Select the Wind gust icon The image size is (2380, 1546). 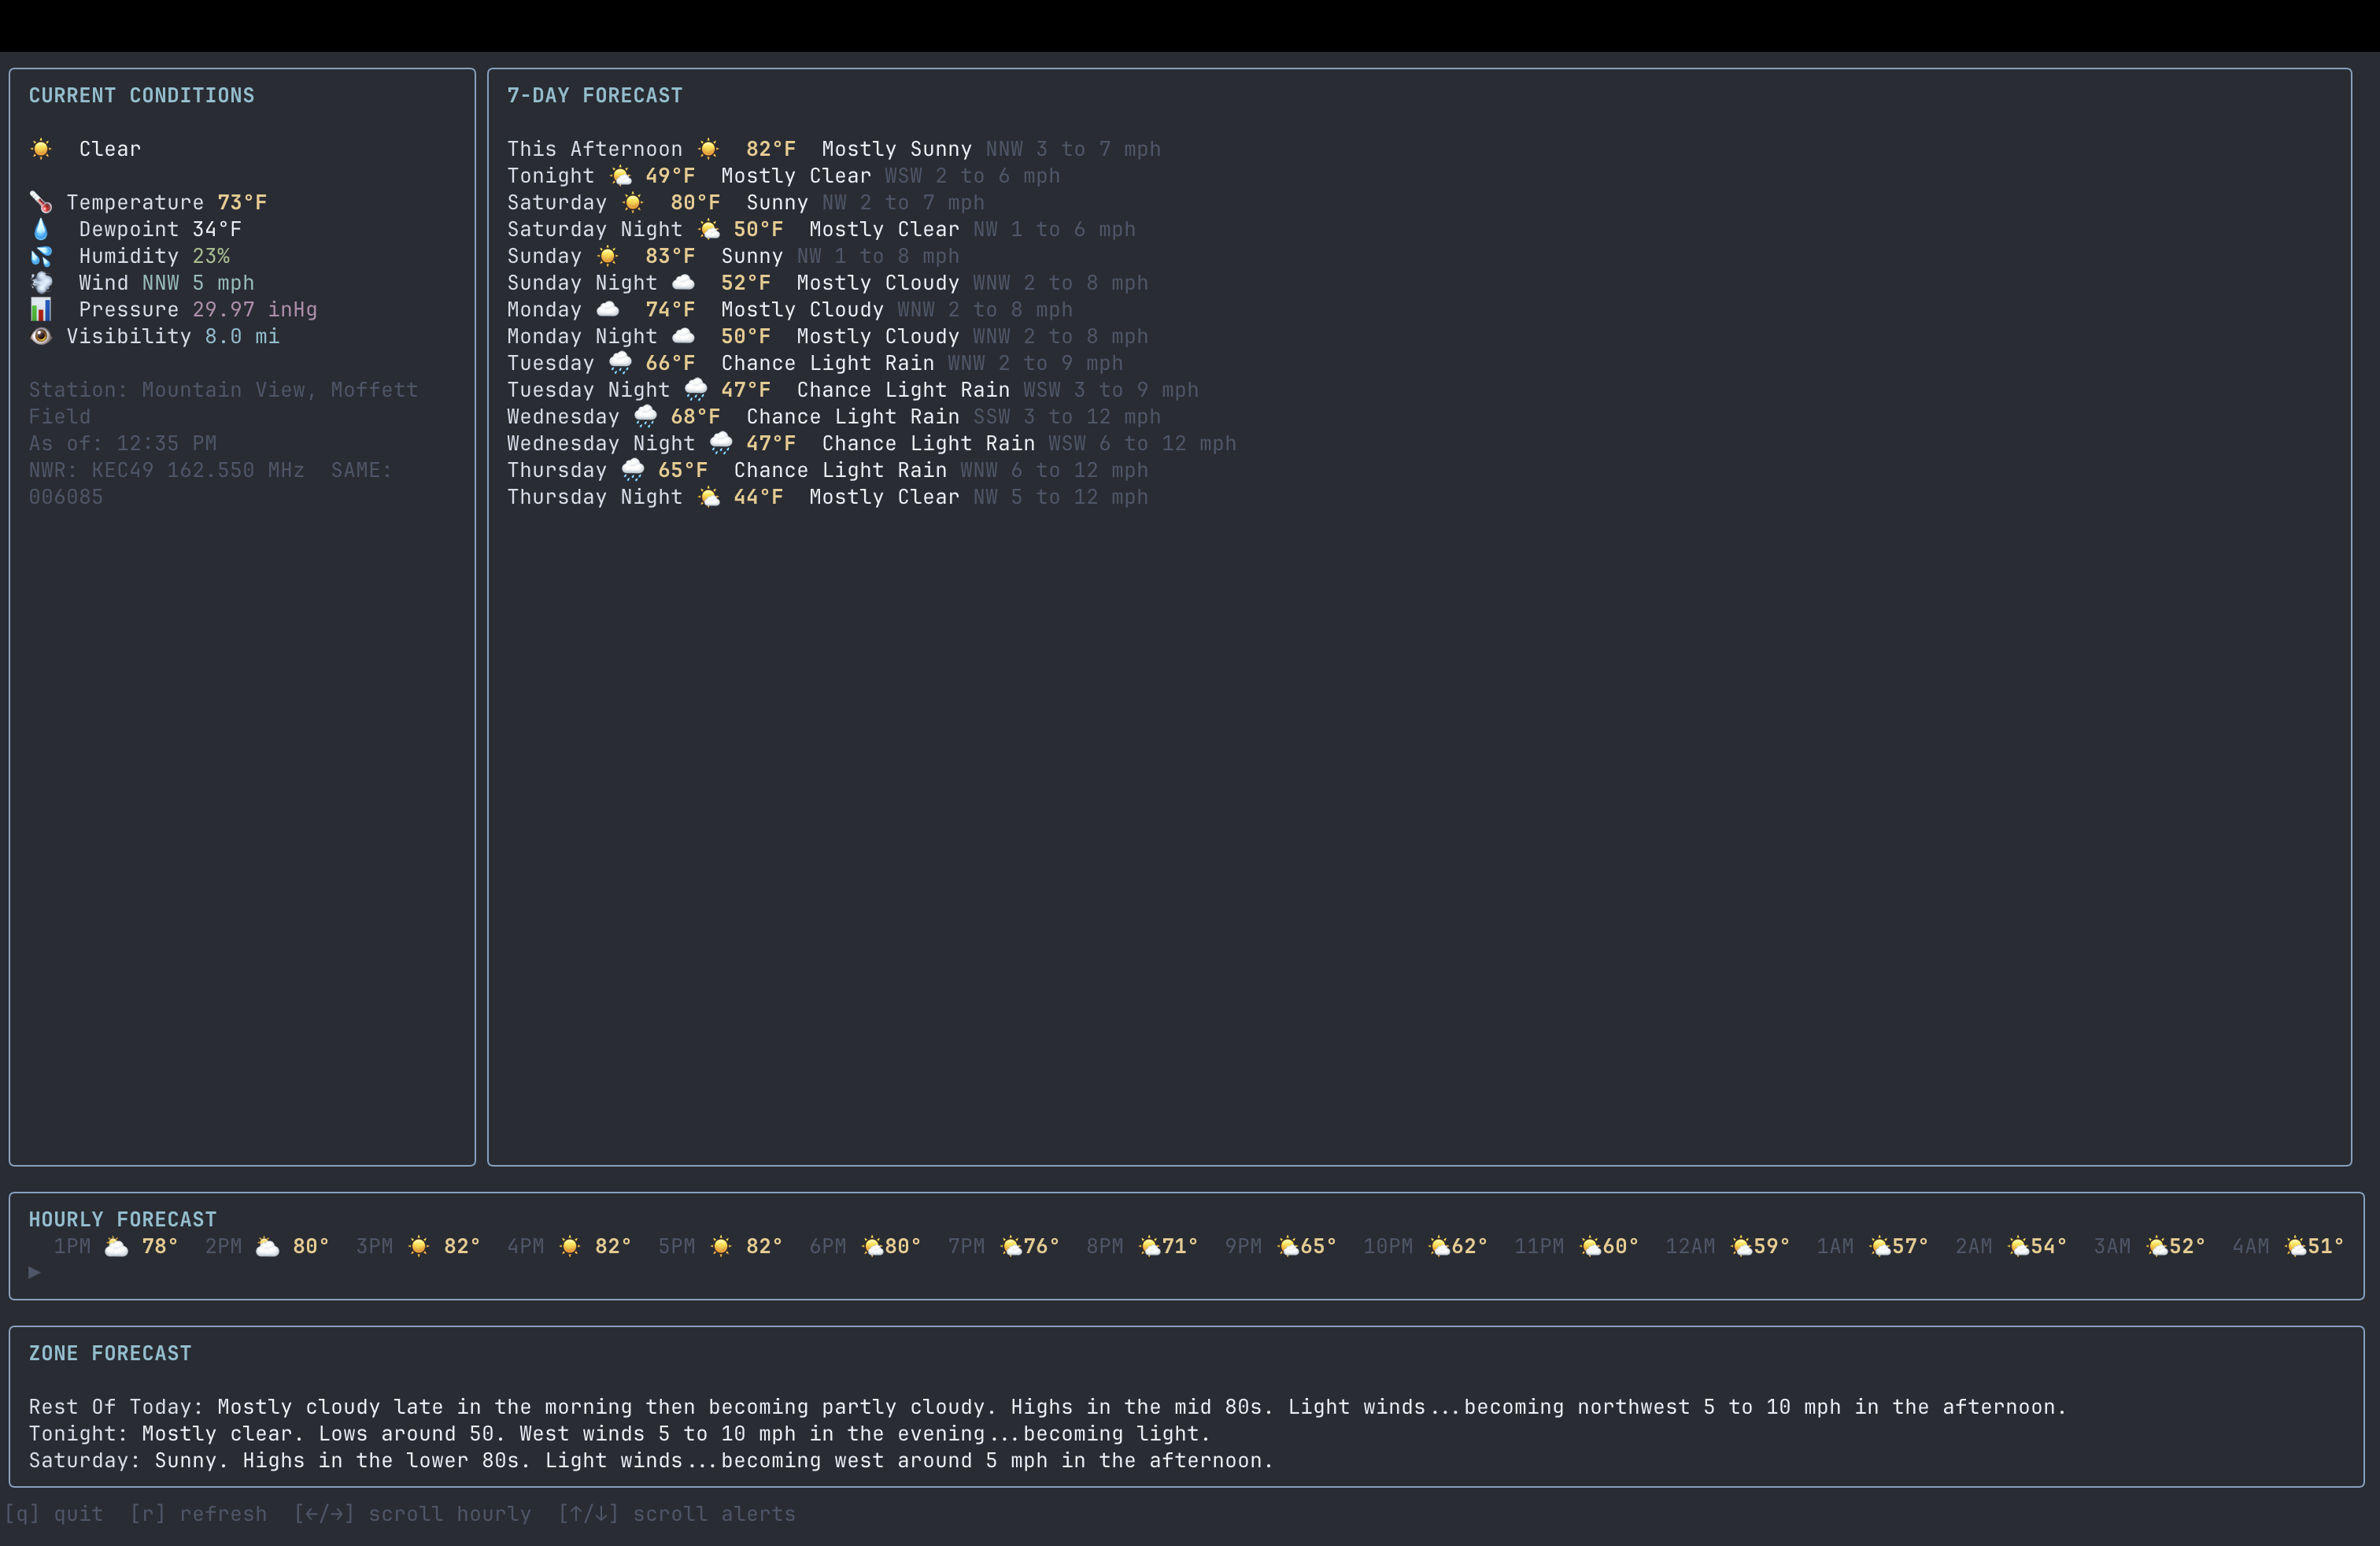tap(41, 282)
